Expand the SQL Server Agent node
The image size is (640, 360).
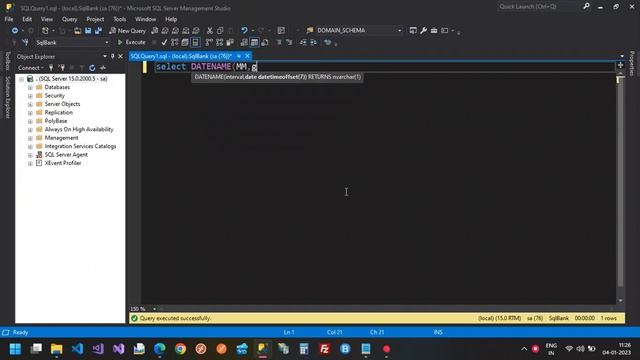point(30,155)
